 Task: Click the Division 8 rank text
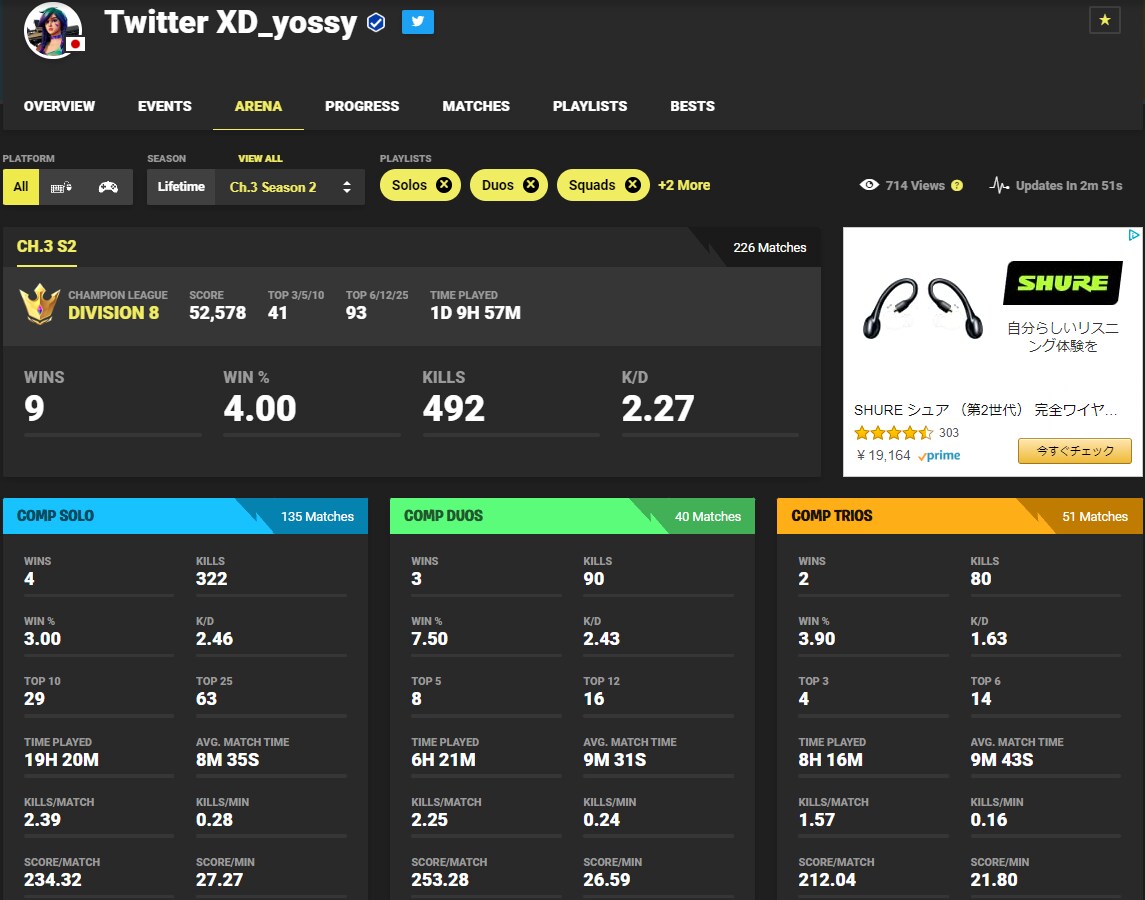[113, 313]
